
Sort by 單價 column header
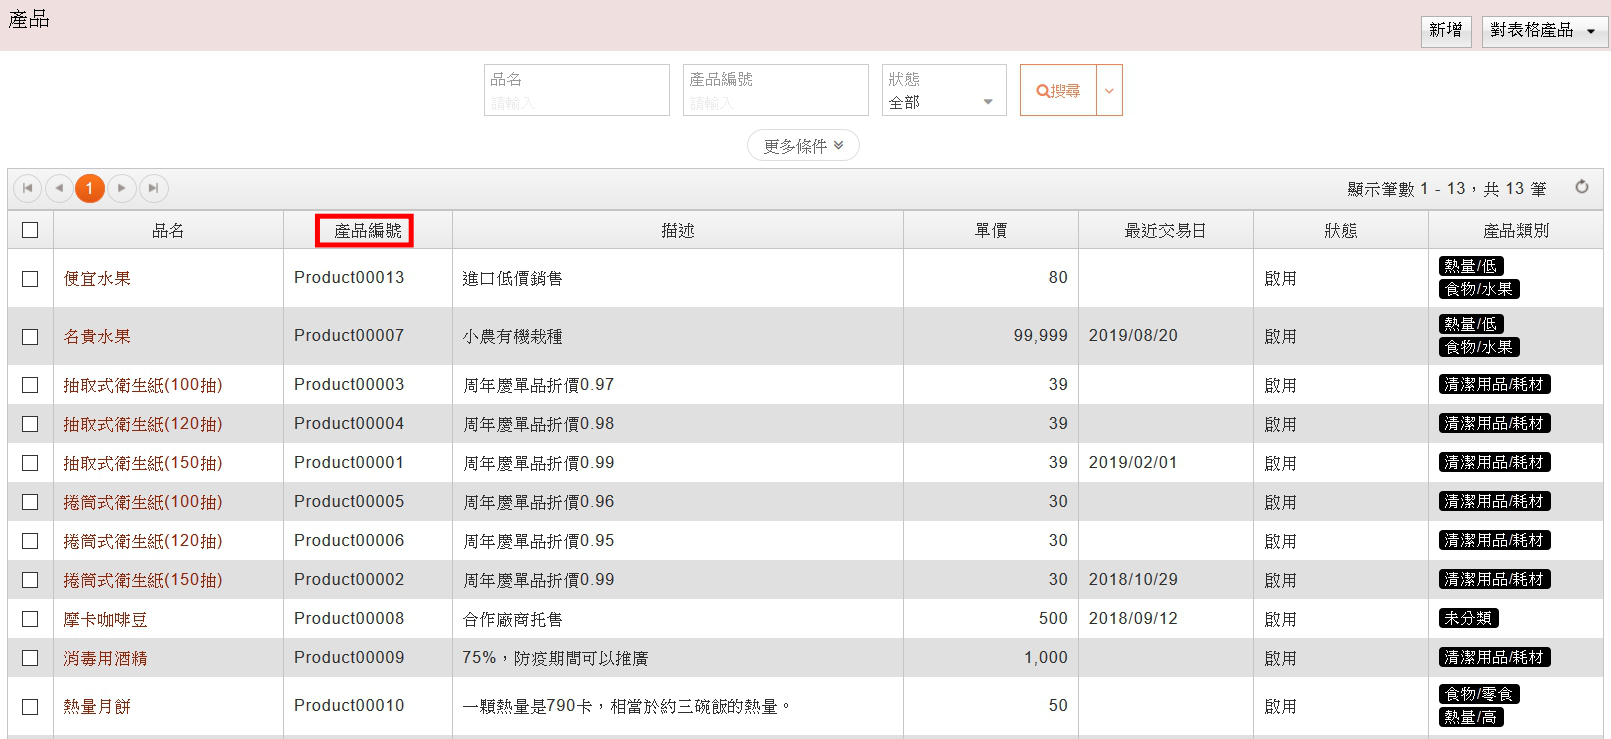click(990, 230)
